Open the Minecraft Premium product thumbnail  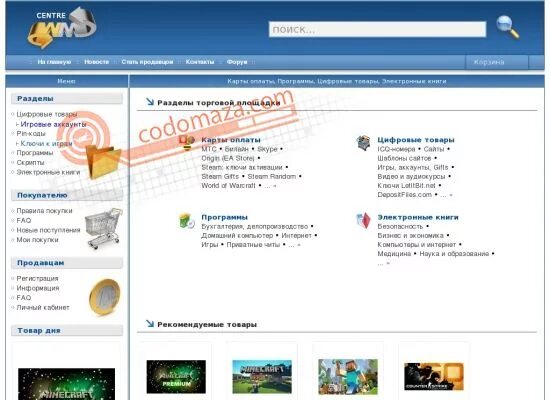(x=176, y=376)
